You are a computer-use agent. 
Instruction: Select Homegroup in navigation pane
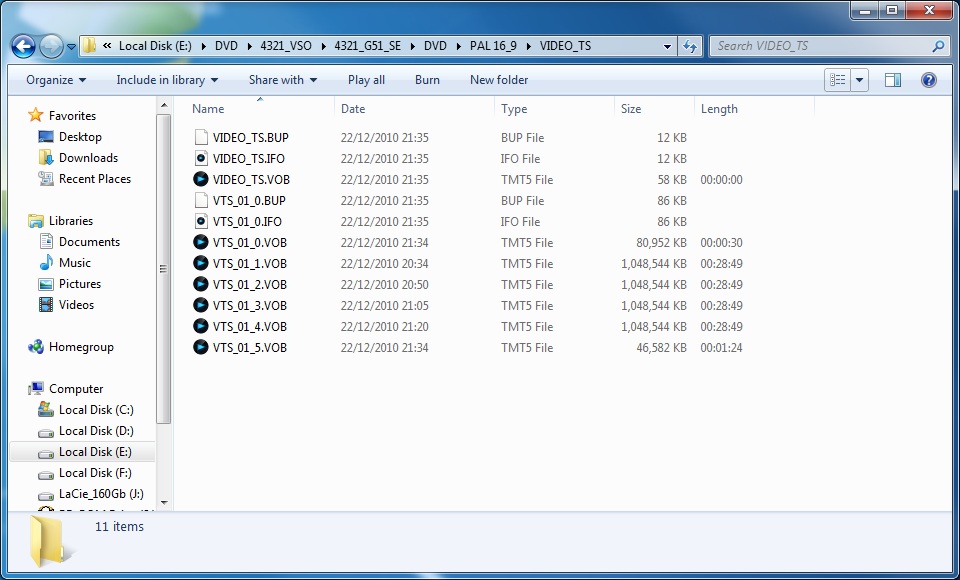click(x=81, y=347)
